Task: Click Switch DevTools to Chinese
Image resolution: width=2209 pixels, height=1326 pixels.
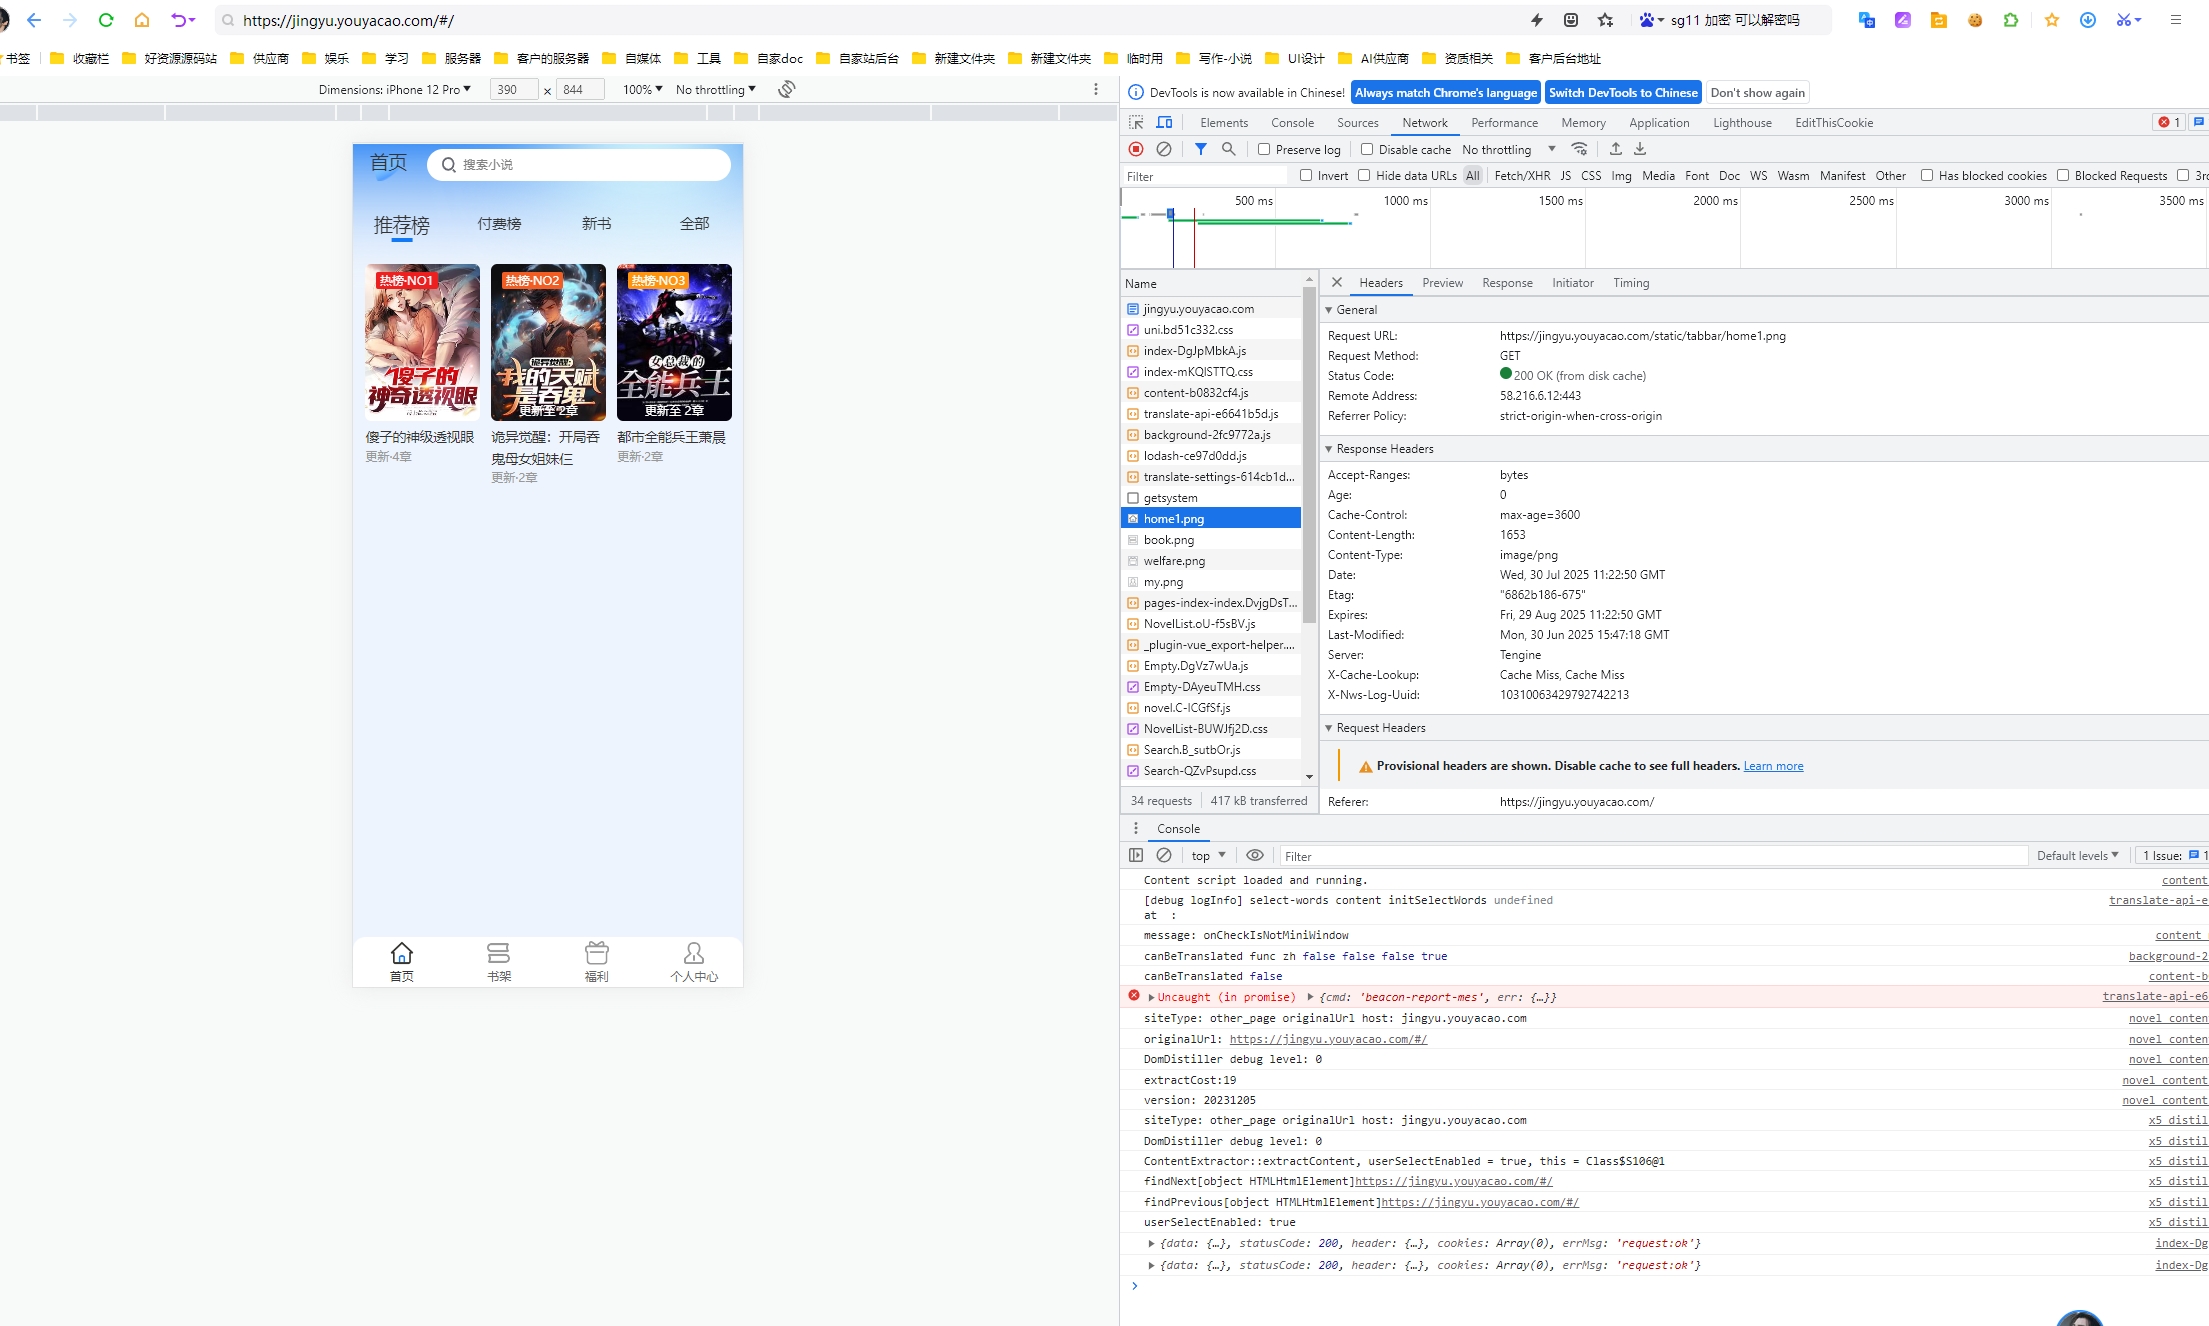Action: pos(1623,92)
